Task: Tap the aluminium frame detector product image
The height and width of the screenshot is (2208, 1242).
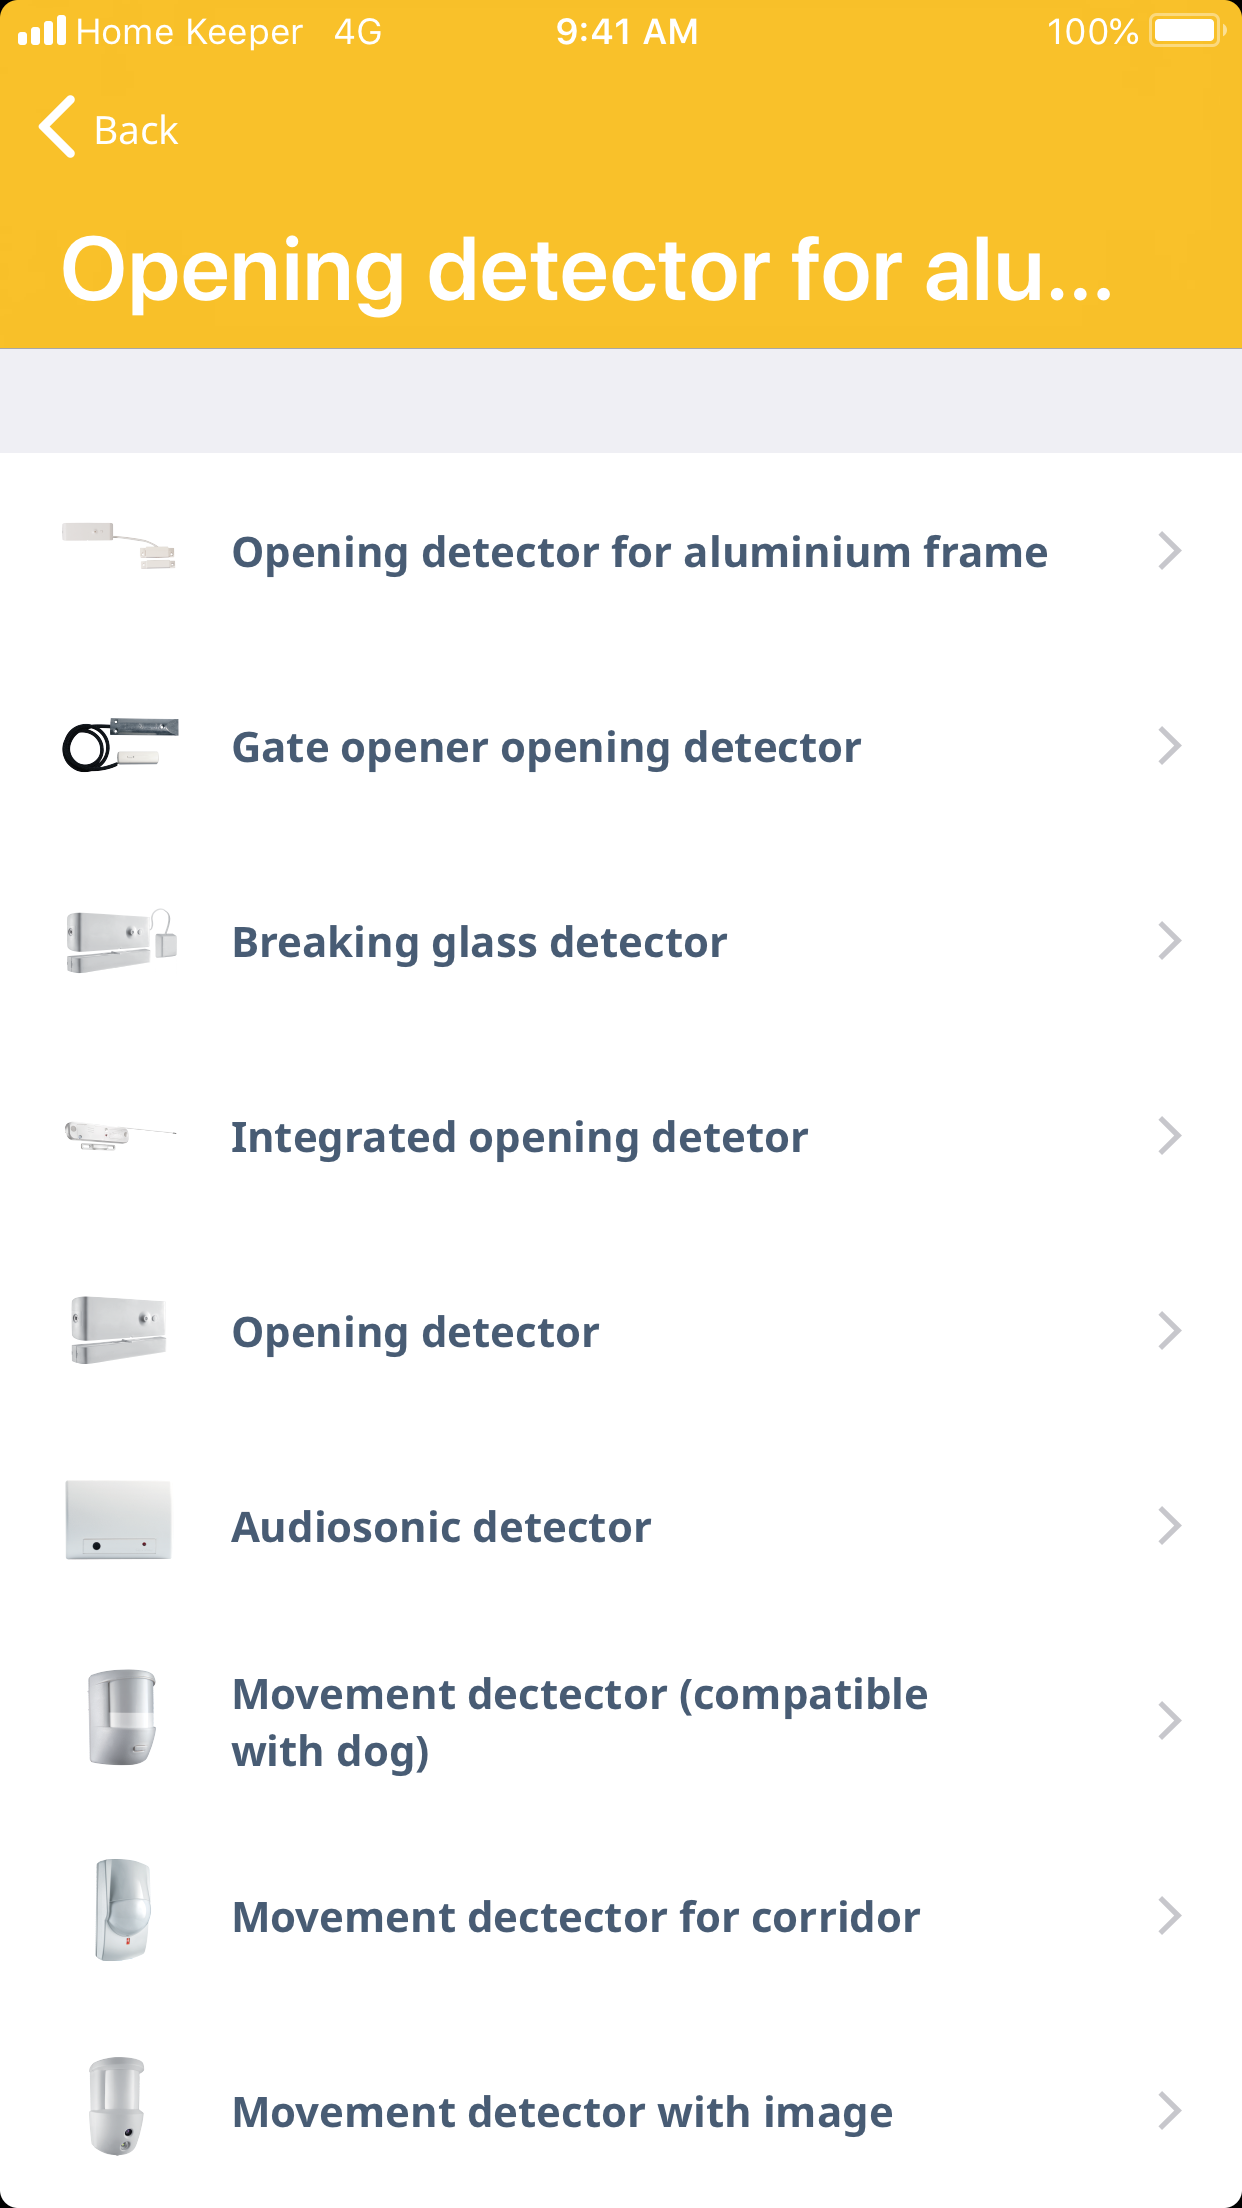Action: click(119, 546)
